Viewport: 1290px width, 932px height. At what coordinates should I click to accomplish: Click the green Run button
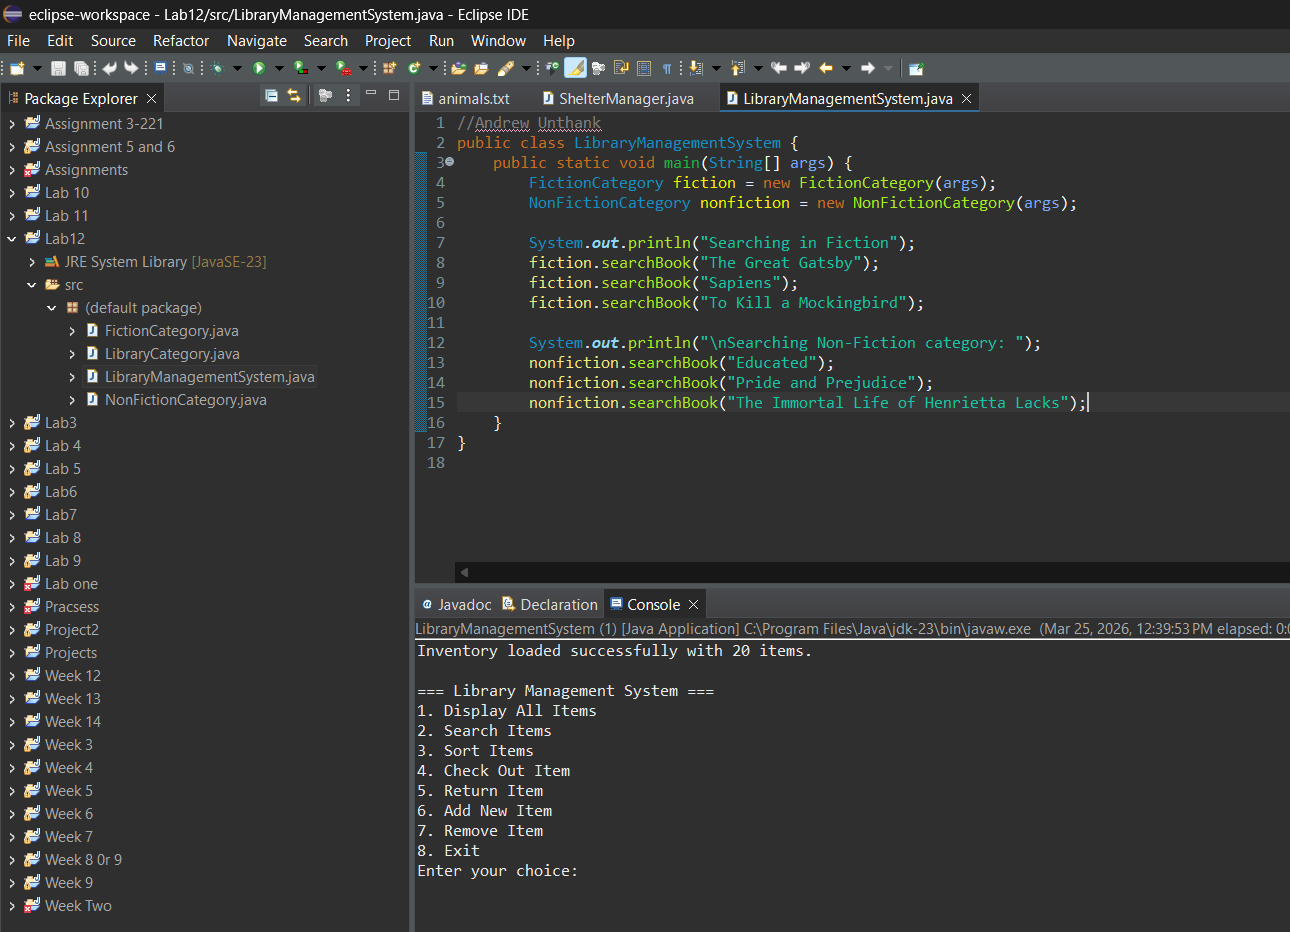point(259,68)
